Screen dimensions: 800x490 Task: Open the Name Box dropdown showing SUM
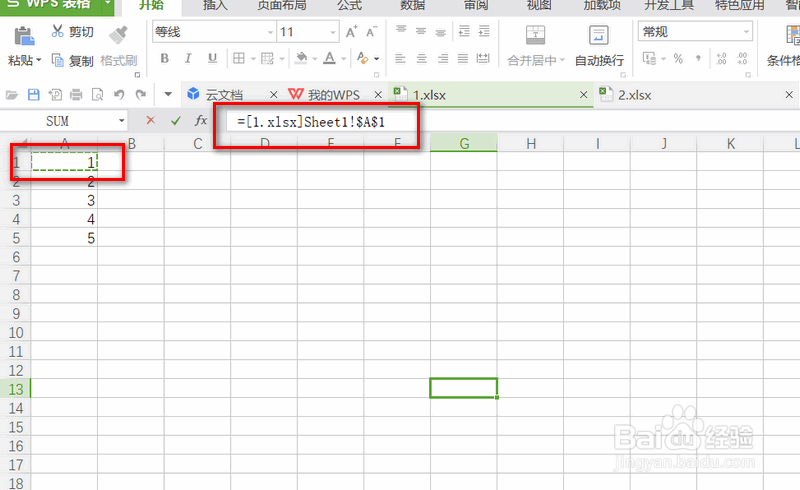[x=121, y=121]
